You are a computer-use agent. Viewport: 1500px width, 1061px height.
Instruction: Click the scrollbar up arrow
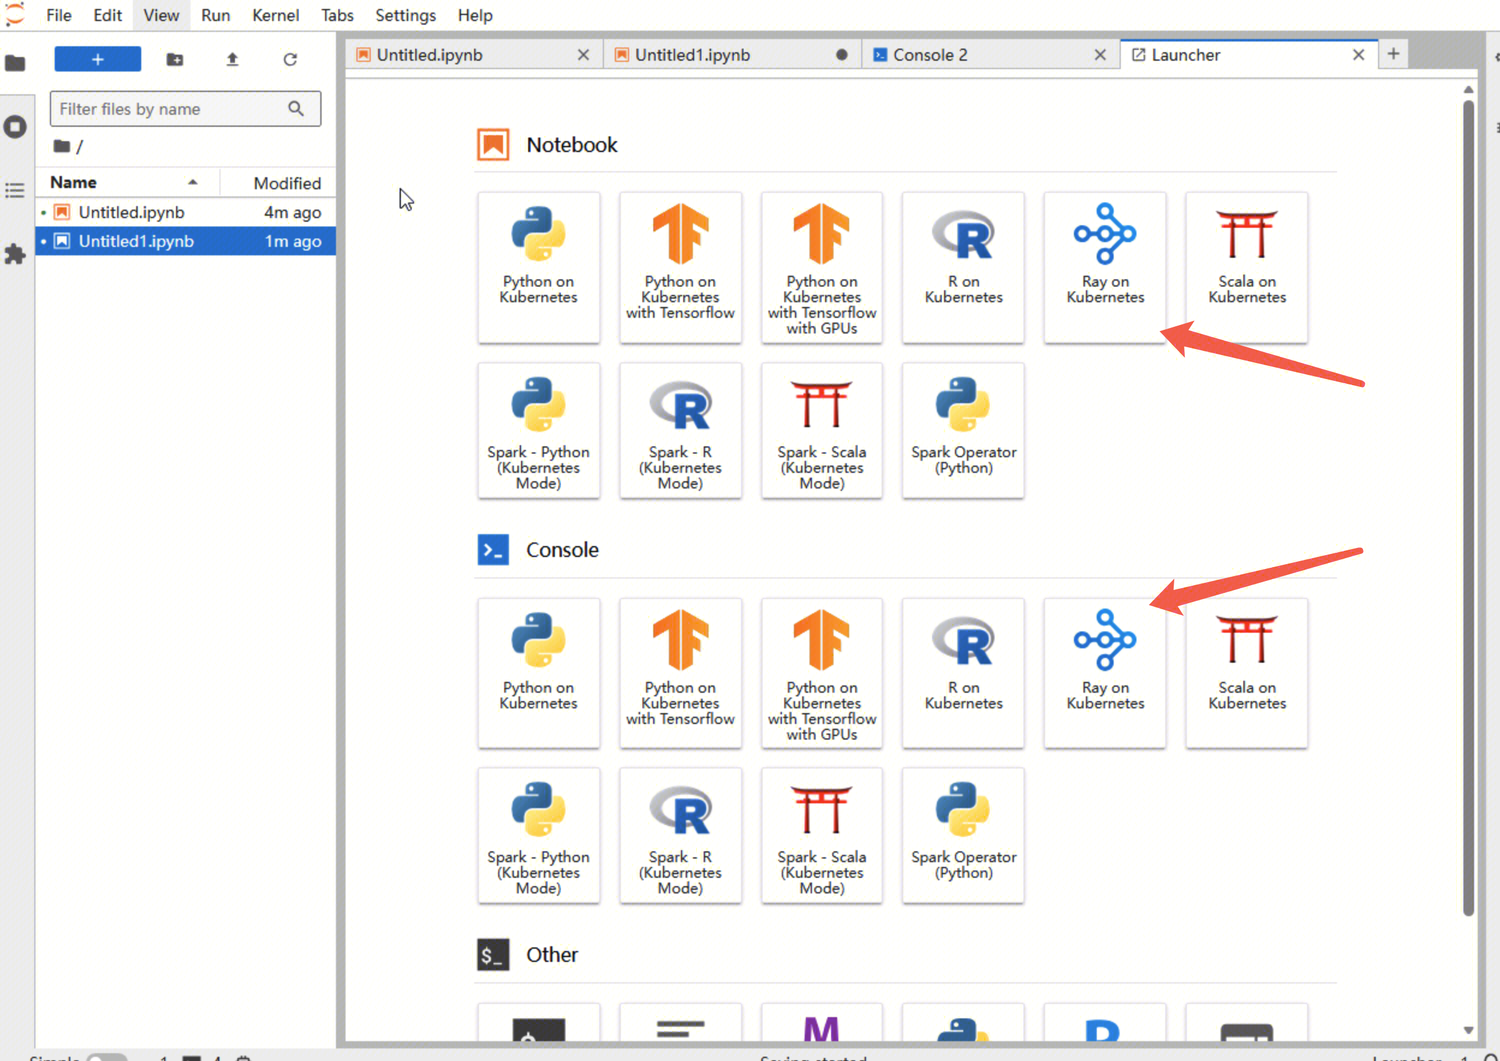click(x=1468, y=90)
